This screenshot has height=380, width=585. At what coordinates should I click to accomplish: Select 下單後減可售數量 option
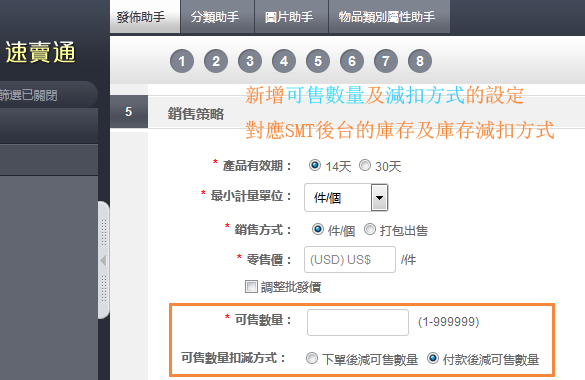(x=312, y=359)
